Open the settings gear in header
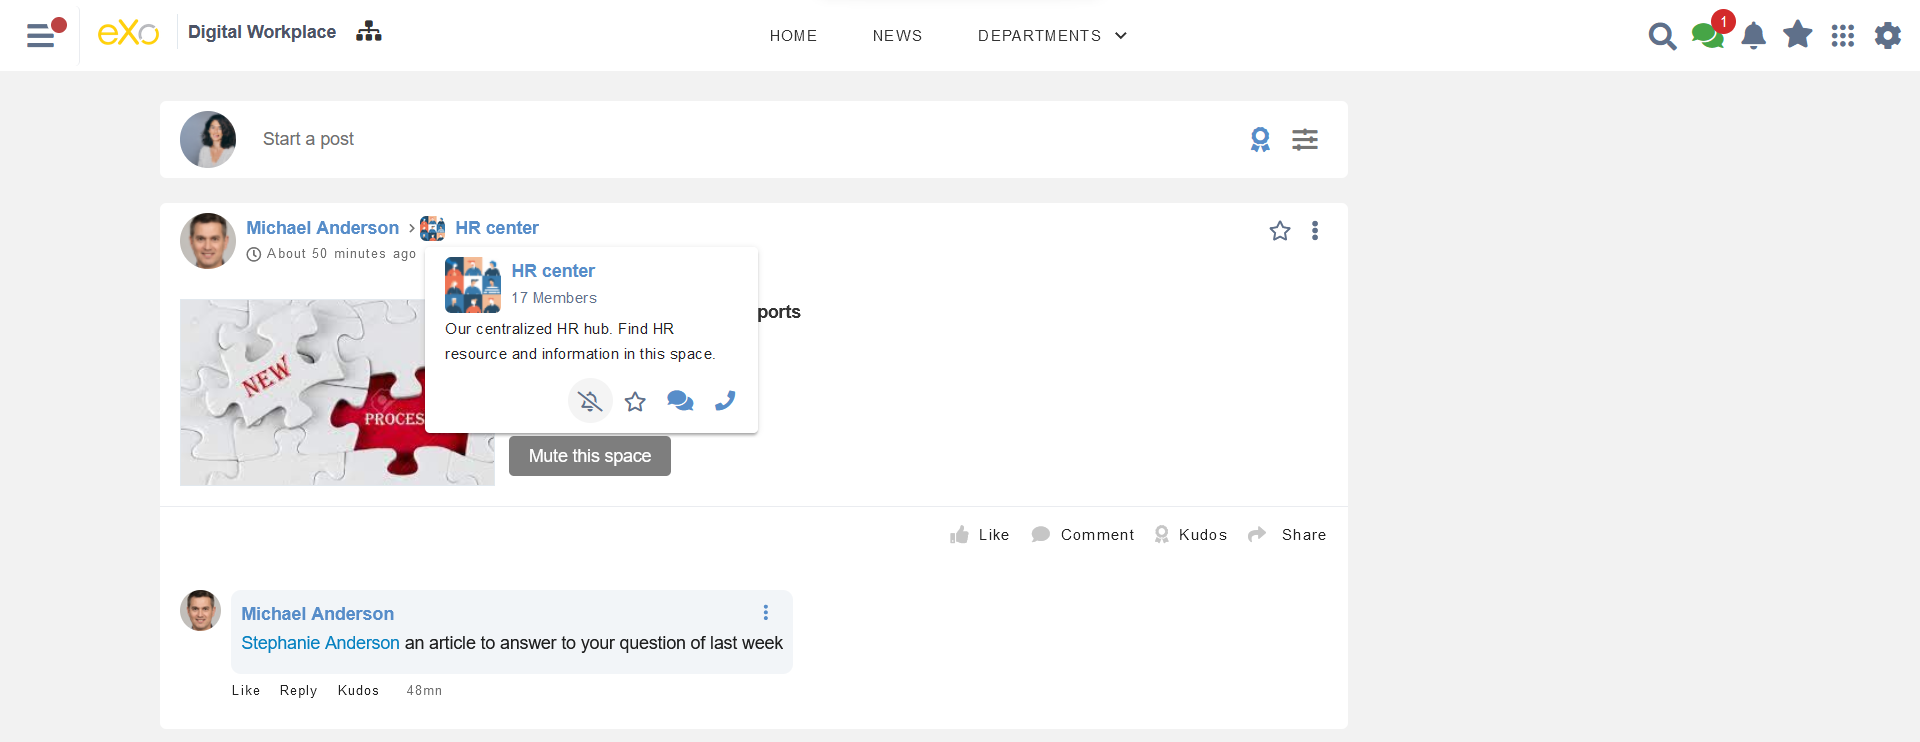The height and width of the screenshot is (742, 1920). [1887, 36]
